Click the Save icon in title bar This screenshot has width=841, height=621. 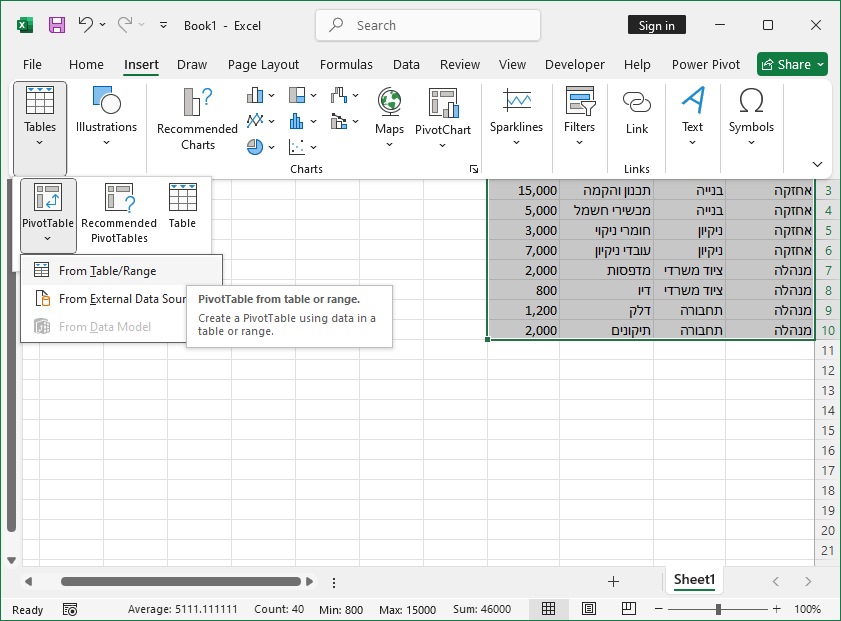pos(57,25)
